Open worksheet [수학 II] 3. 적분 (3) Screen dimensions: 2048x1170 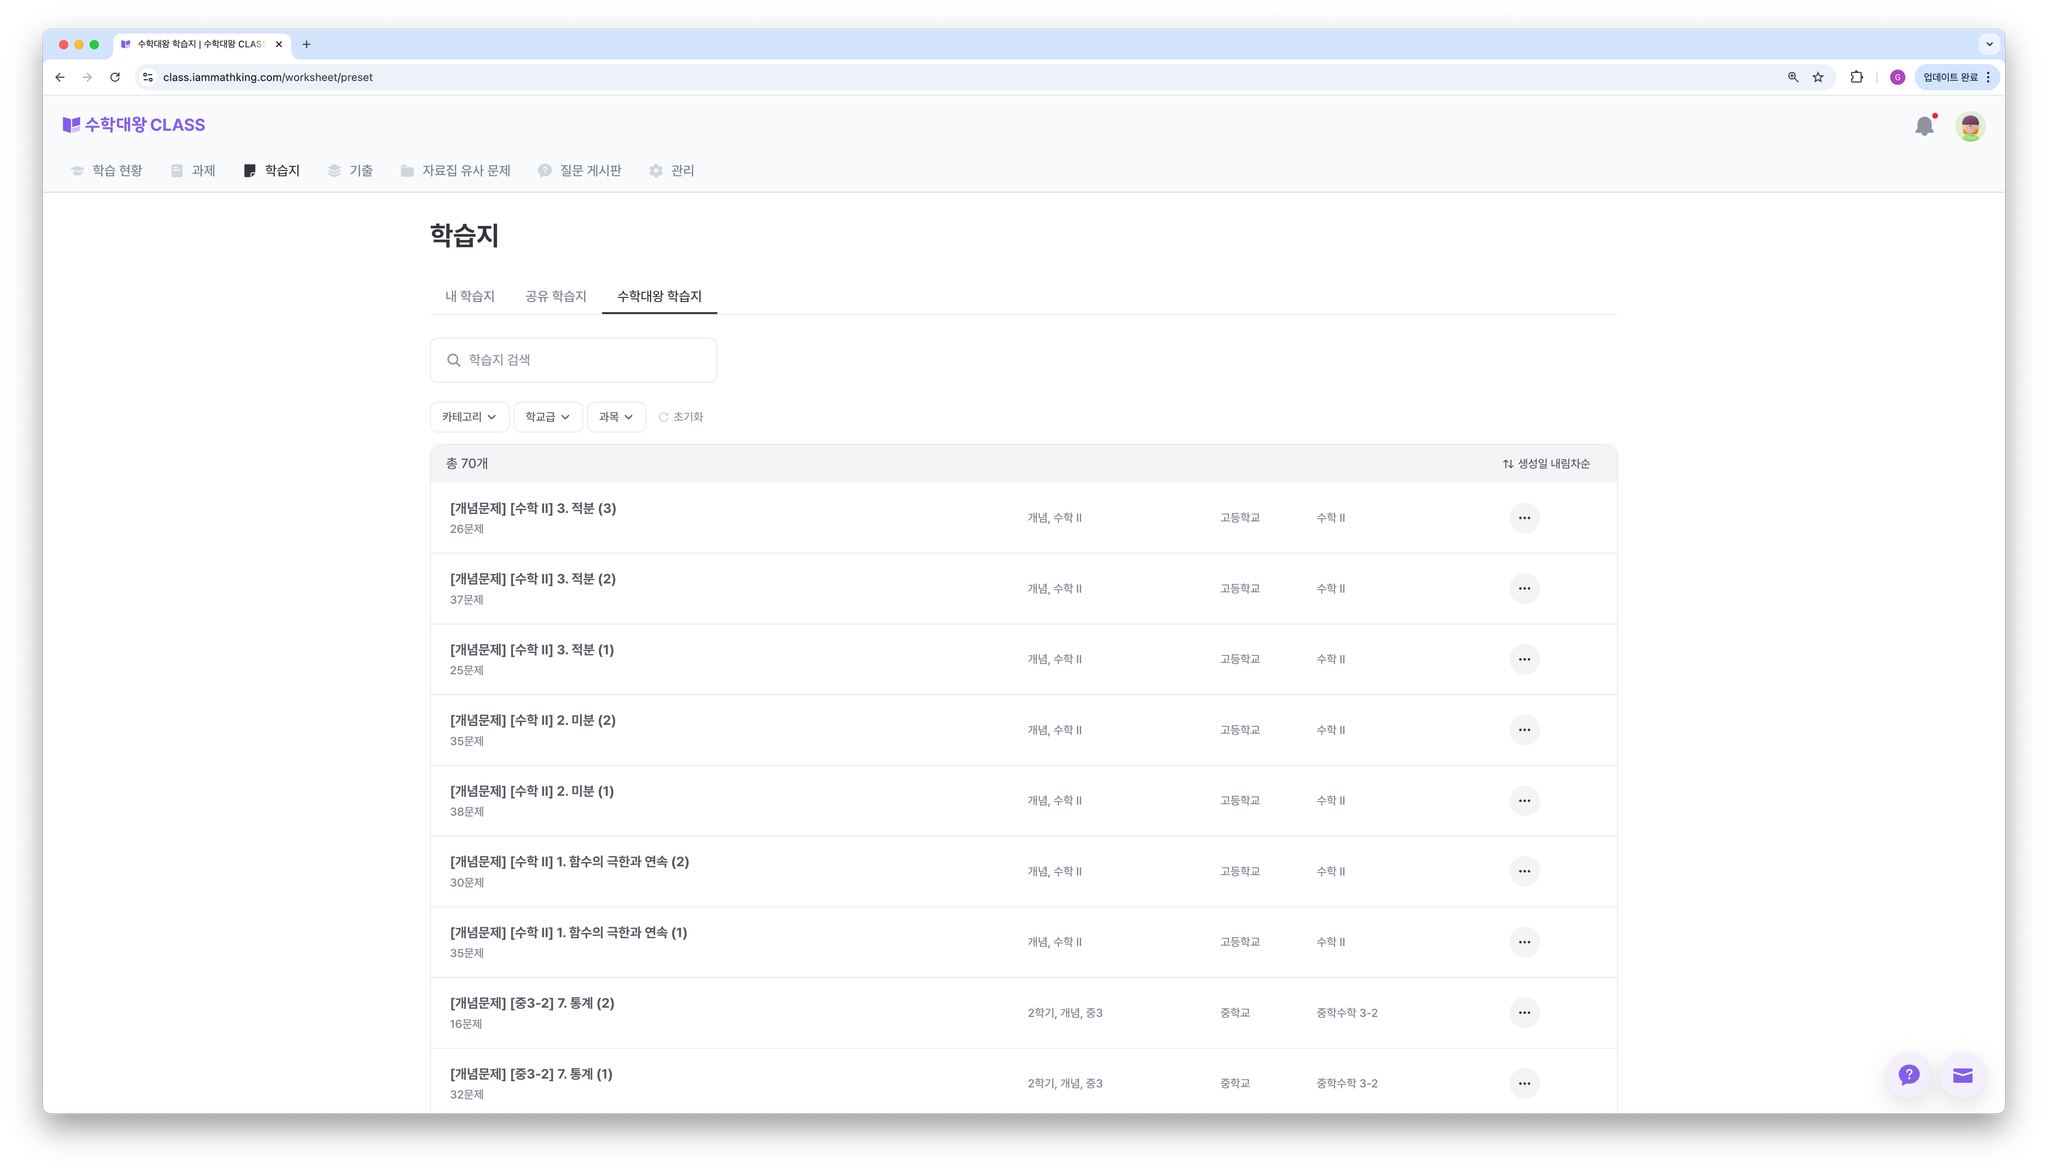(x=533, y=509)
